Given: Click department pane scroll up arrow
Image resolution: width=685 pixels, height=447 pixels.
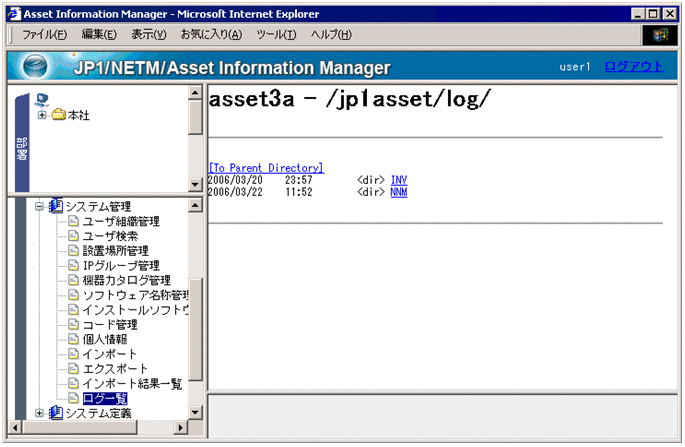Looking at the screenshot, I should pyautogui.click(x=195, y=93).
